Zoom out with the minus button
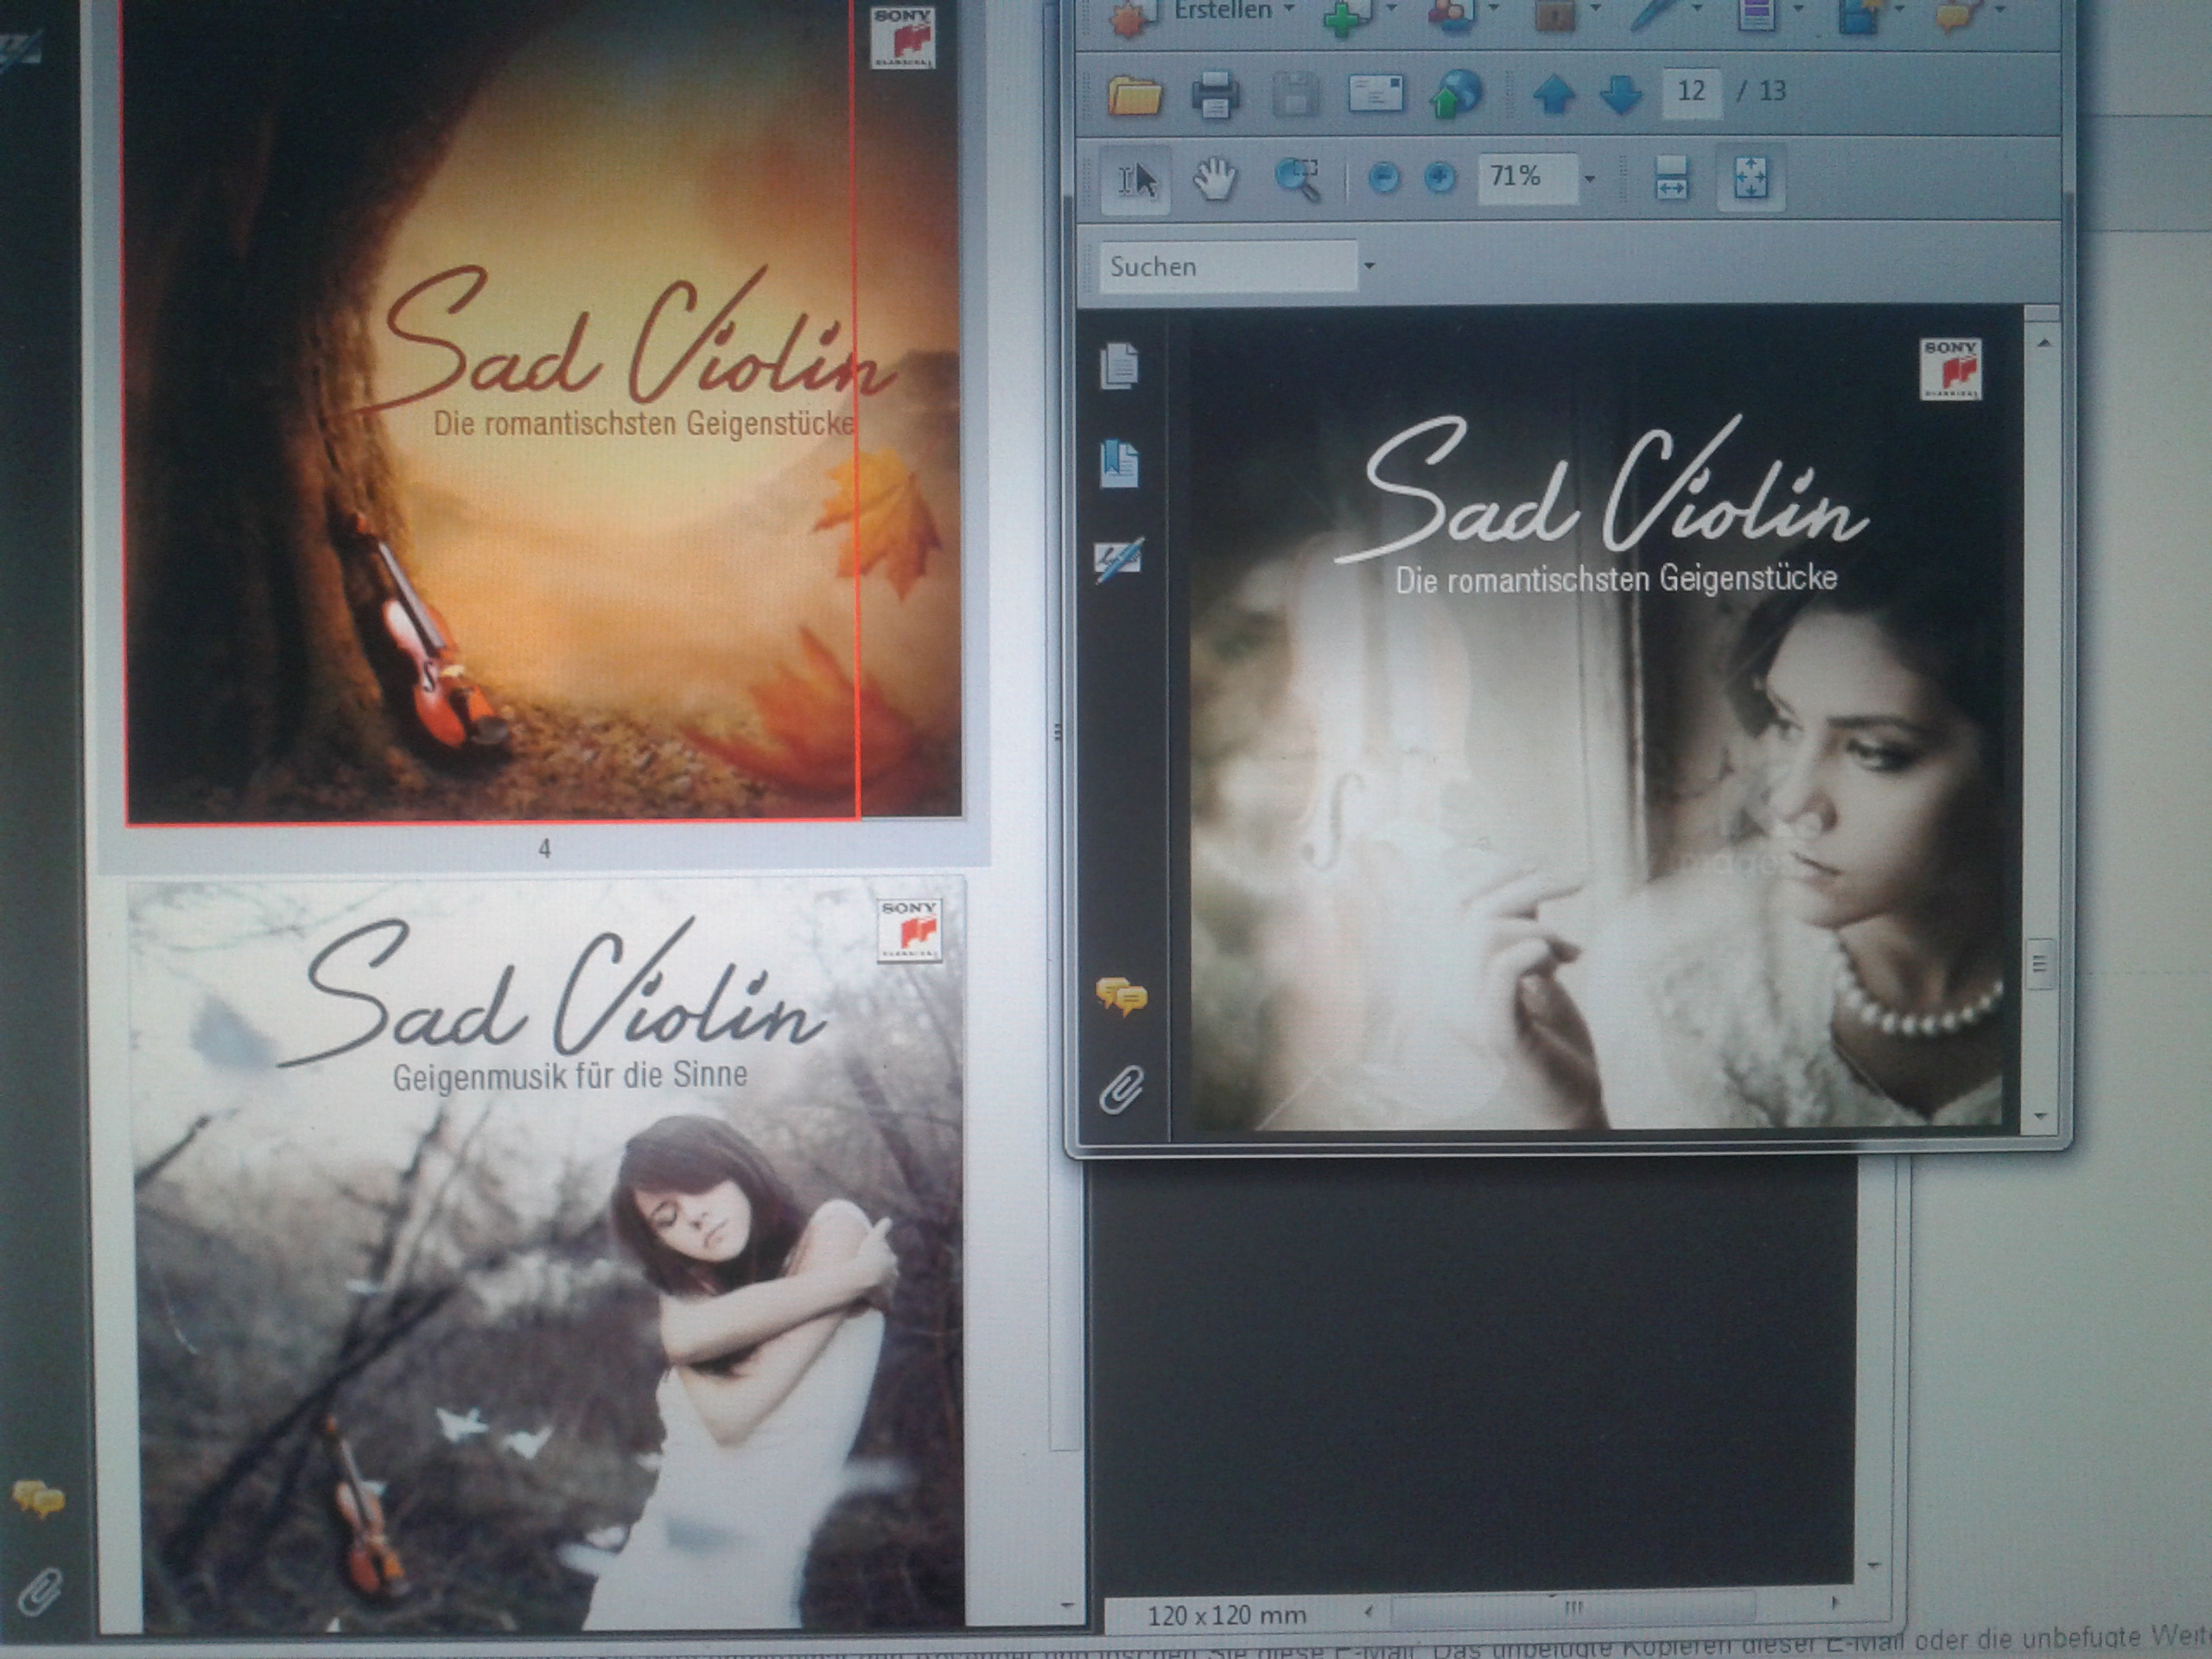The image size is (2212, 1659). 1383,179
